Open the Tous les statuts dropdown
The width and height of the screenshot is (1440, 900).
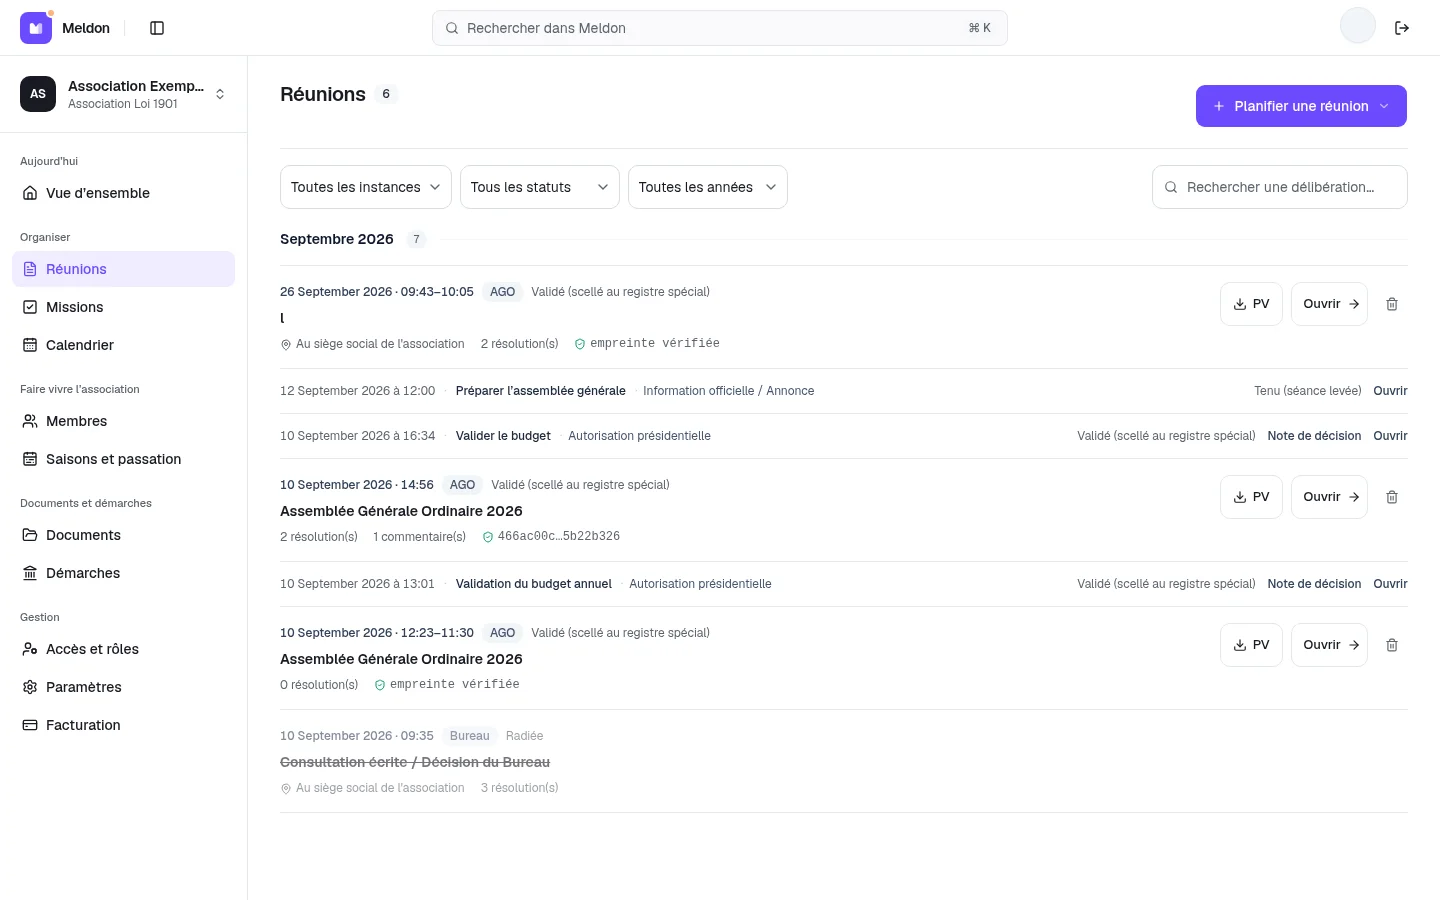[540, 187]
